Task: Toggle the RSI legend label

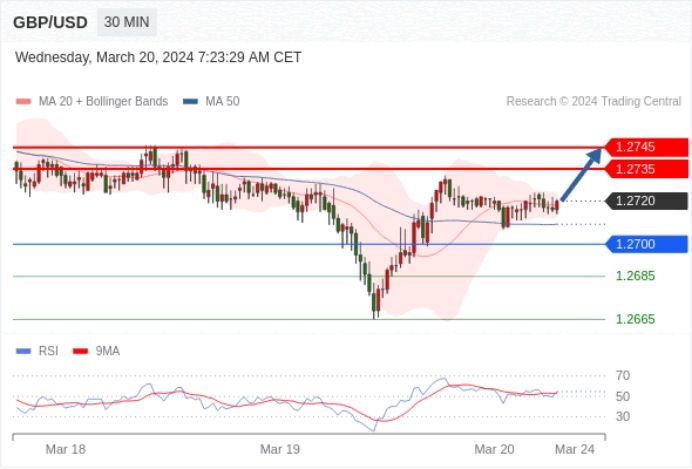Action: click(49, 351)
